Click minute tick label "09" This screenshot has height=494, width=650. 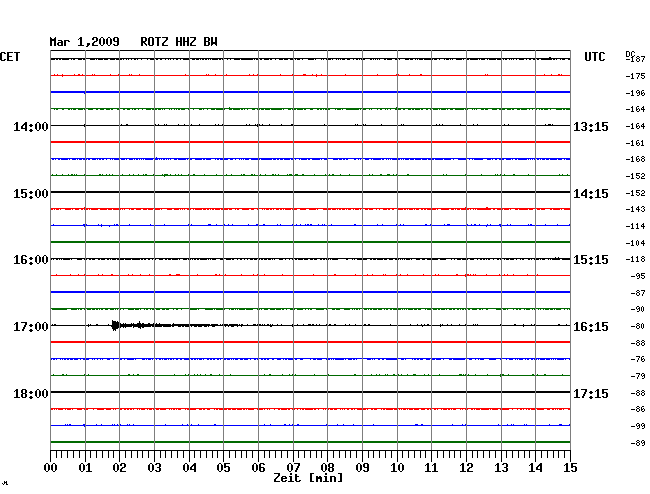click(362, 467)
